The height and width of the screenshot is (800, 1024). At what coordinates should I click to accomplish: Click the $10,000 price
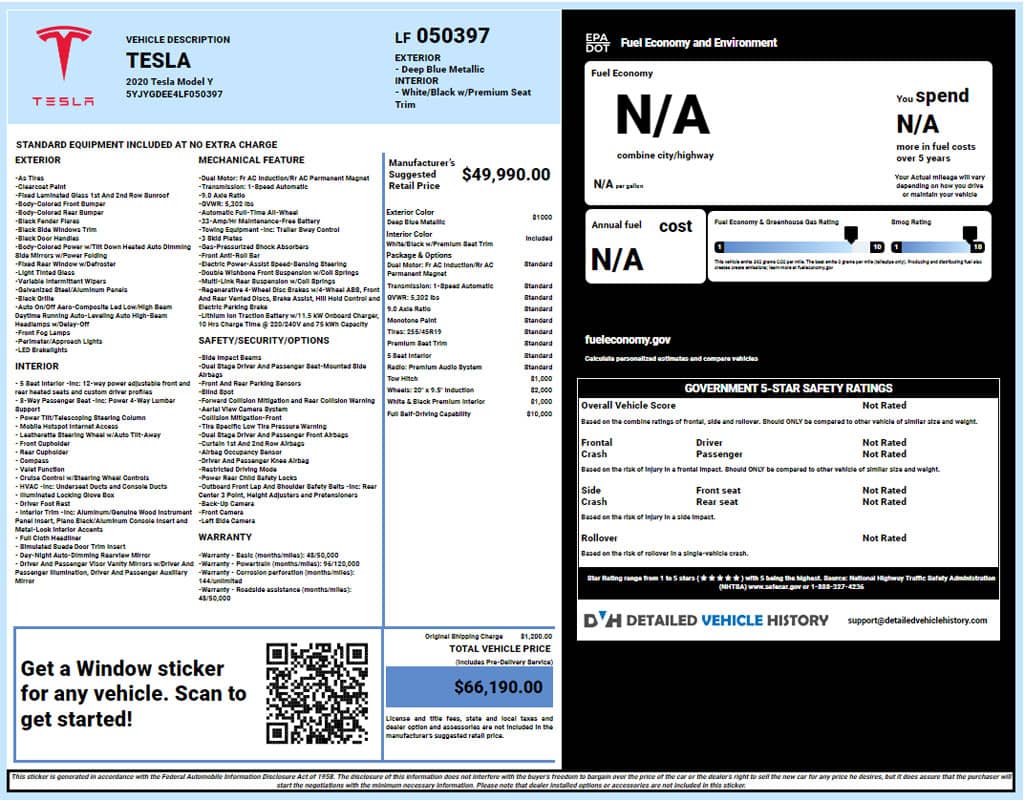click(539, 414)
